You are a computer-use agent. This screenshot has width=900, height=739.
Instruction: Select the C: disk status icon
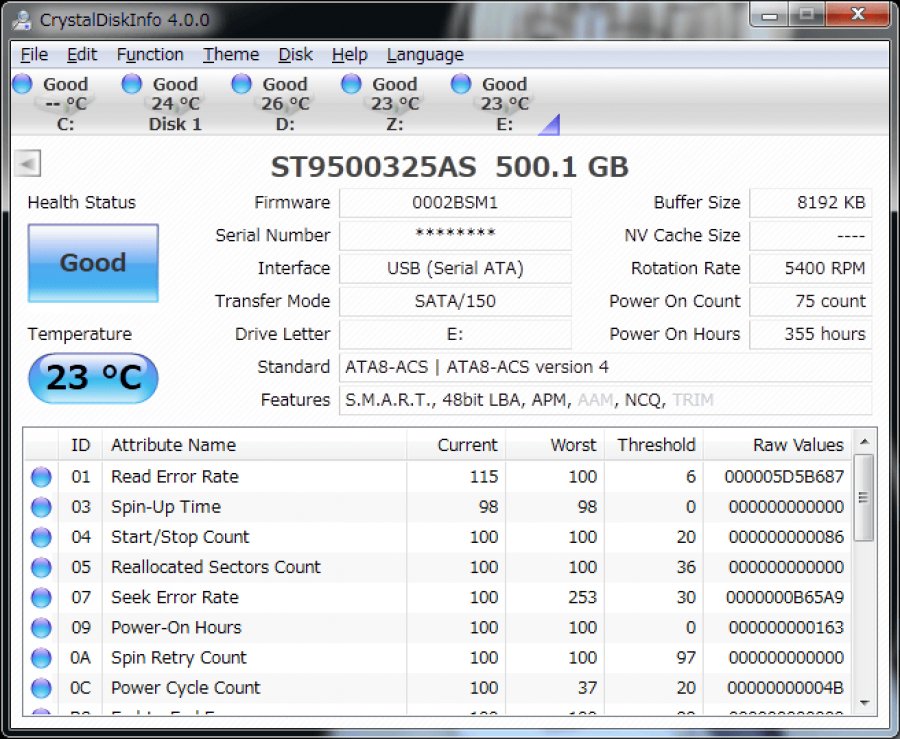point(22,85)
